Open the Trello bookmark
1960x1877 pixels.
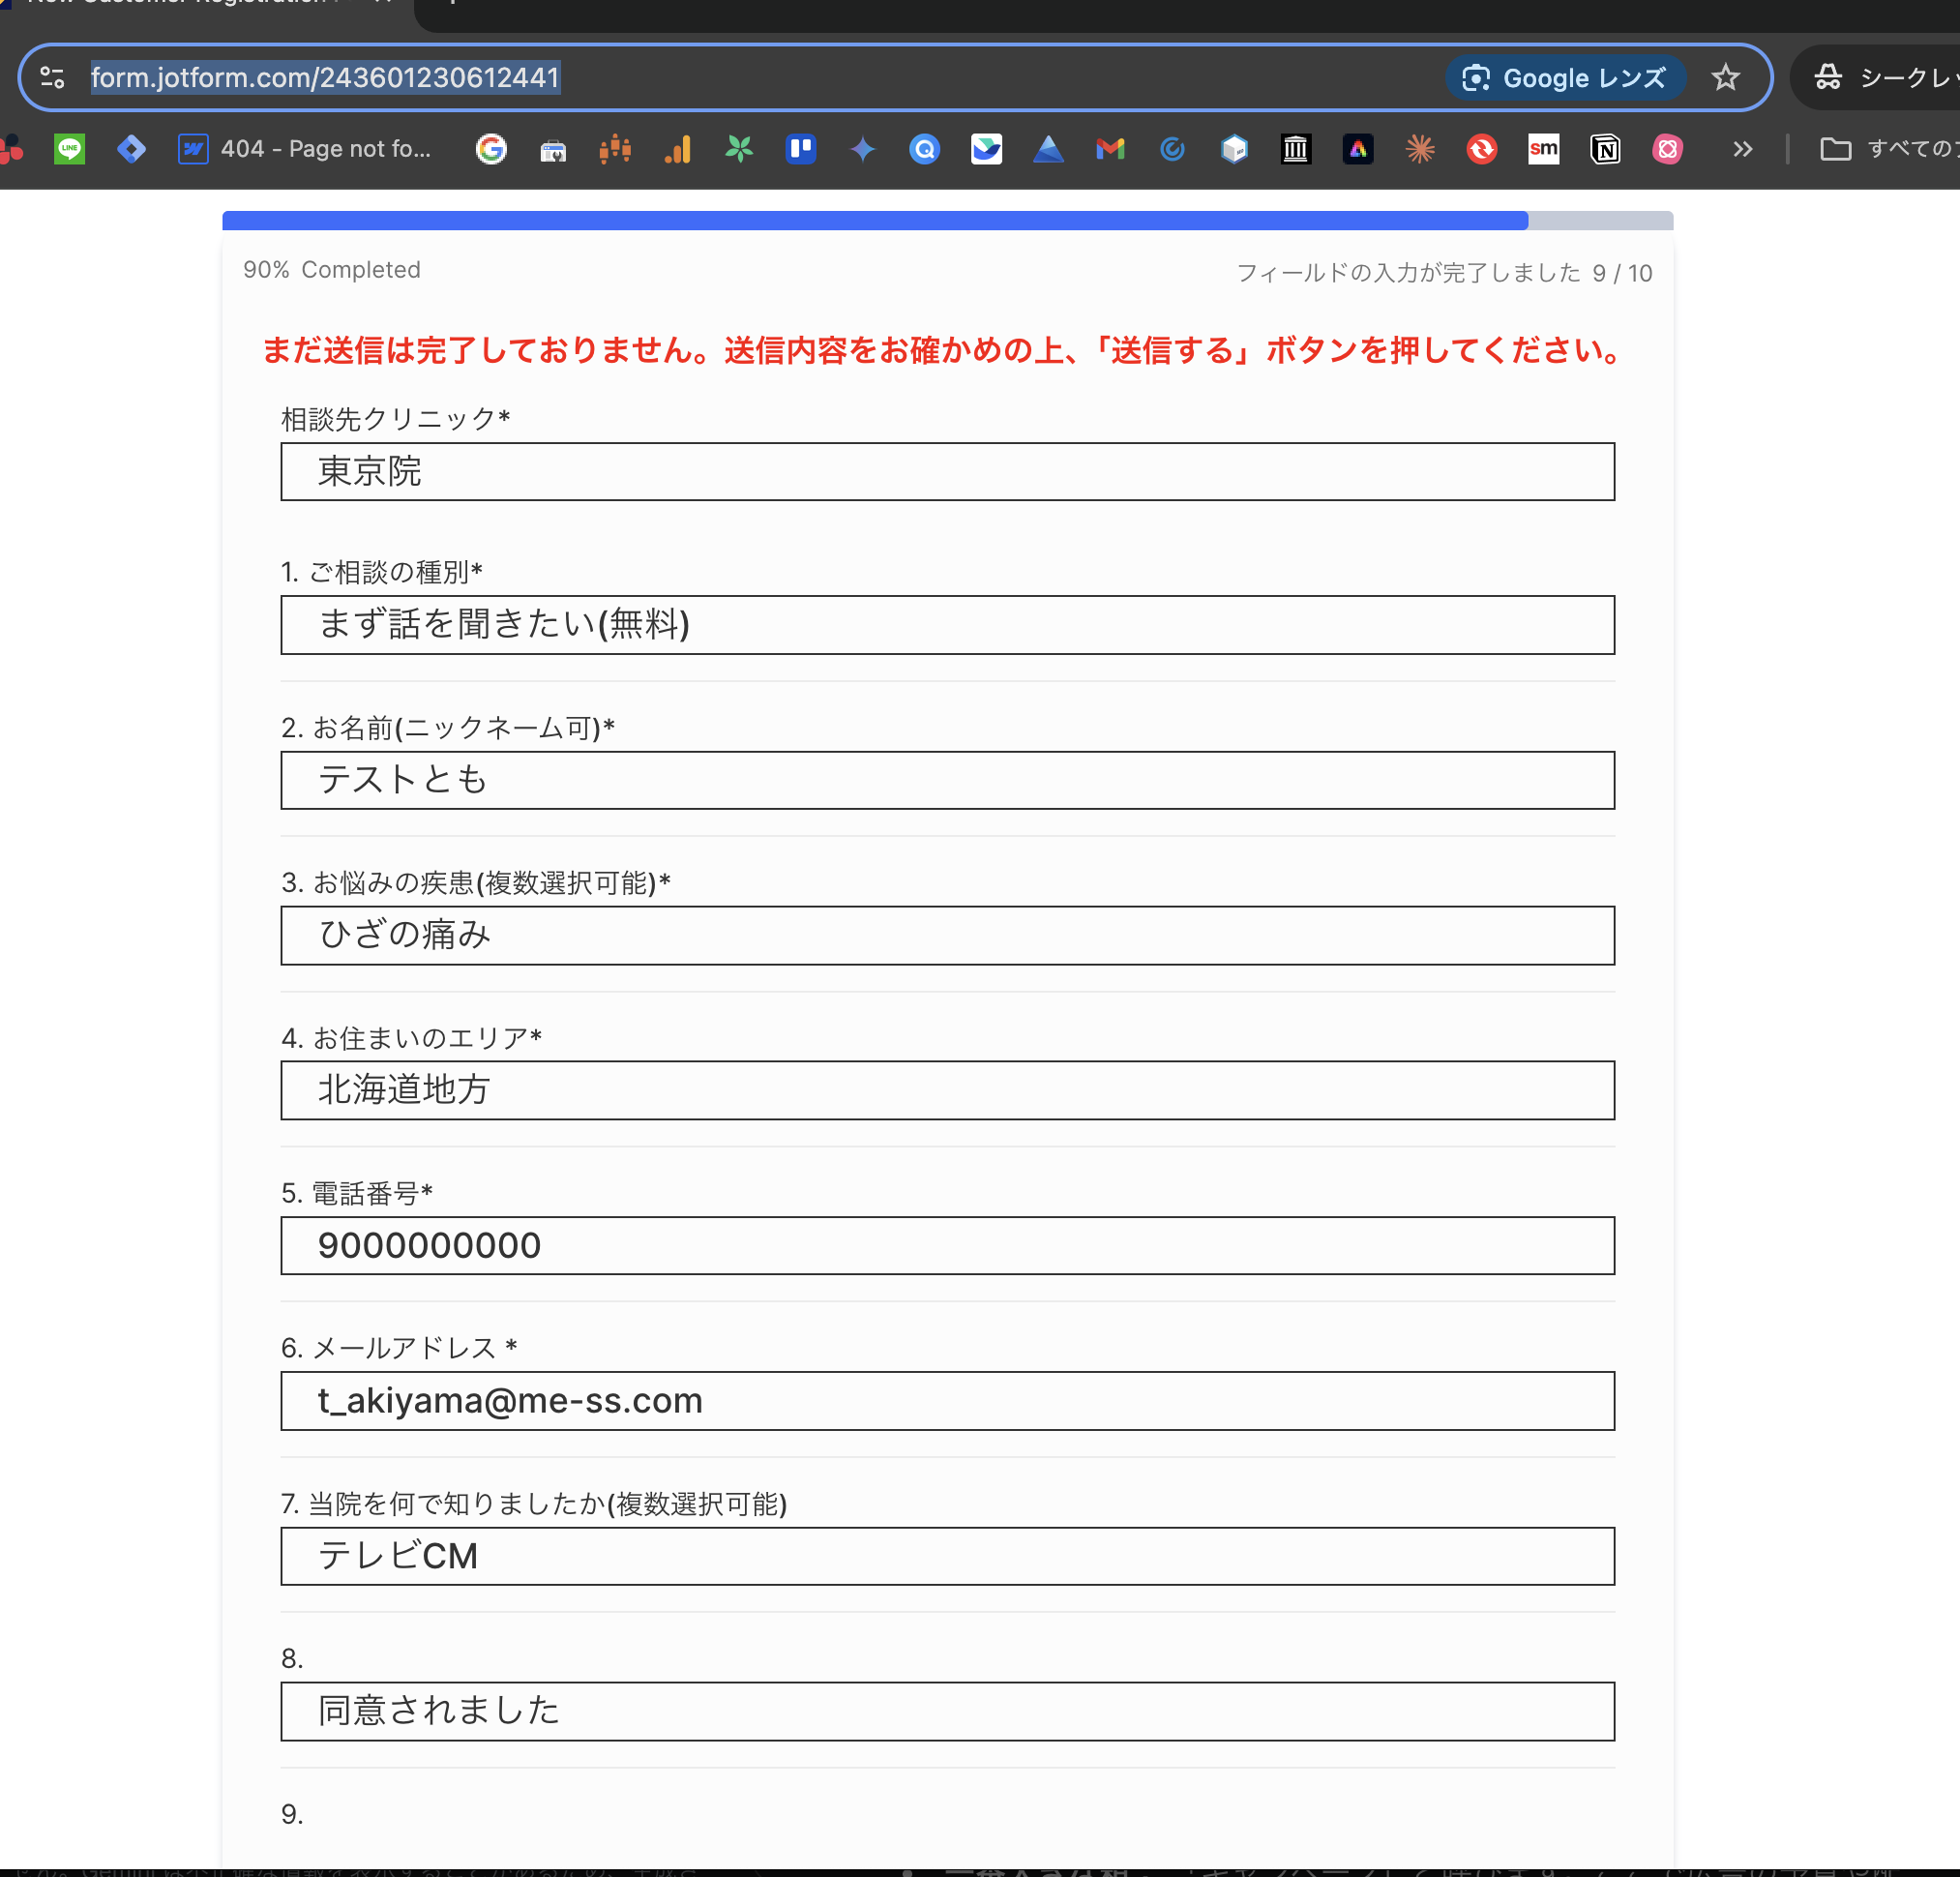801,149
